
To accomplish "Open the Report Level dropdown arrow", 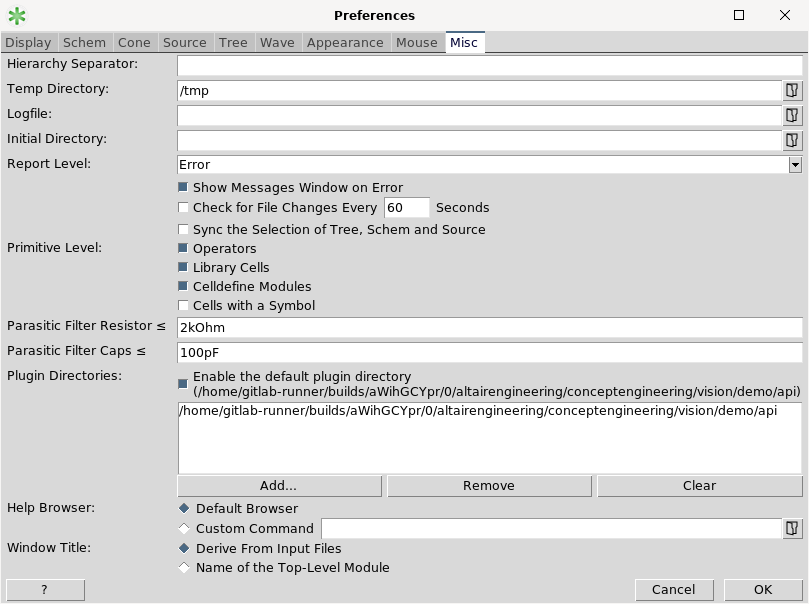I will [795, 165].
